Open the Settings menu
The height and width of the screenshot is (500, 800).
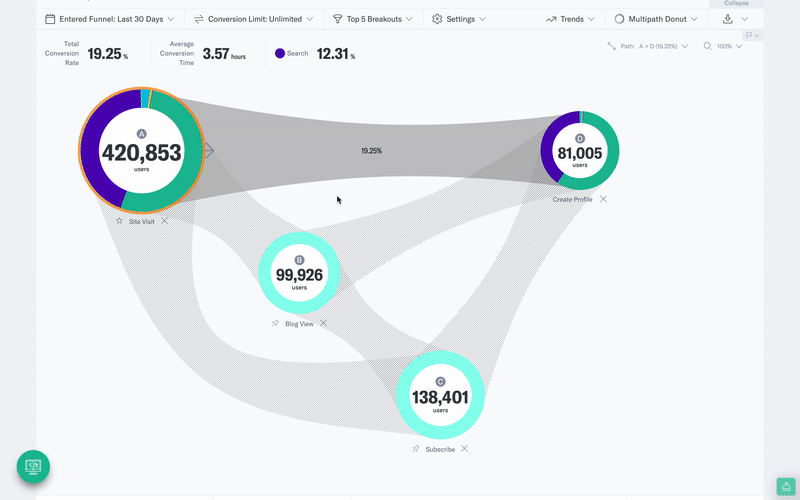[459, 19]
